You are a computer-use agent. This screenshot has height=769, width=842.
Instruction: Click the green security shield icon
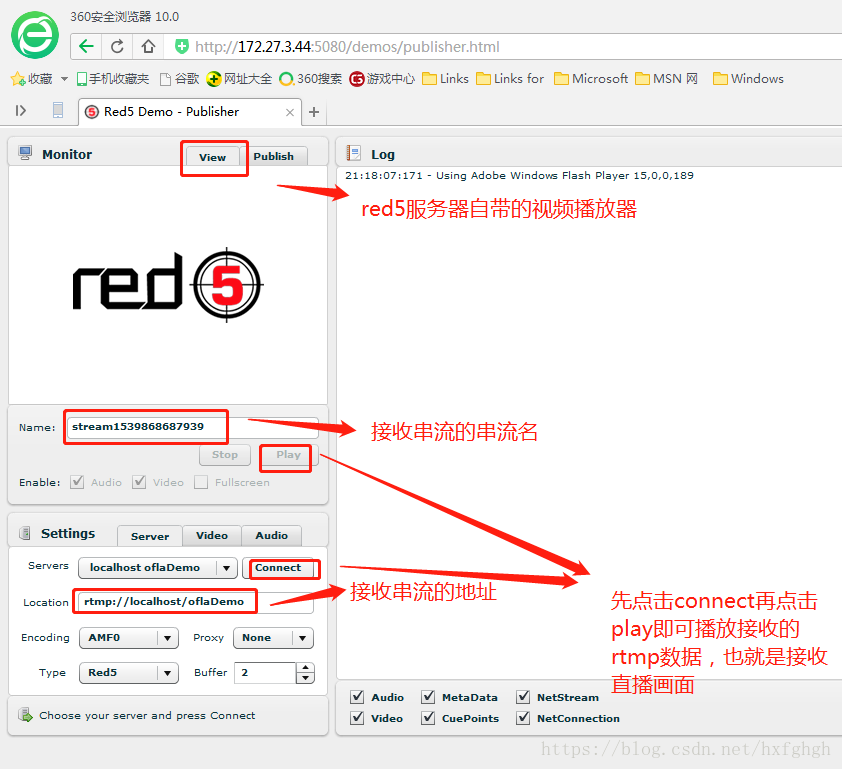182,47
